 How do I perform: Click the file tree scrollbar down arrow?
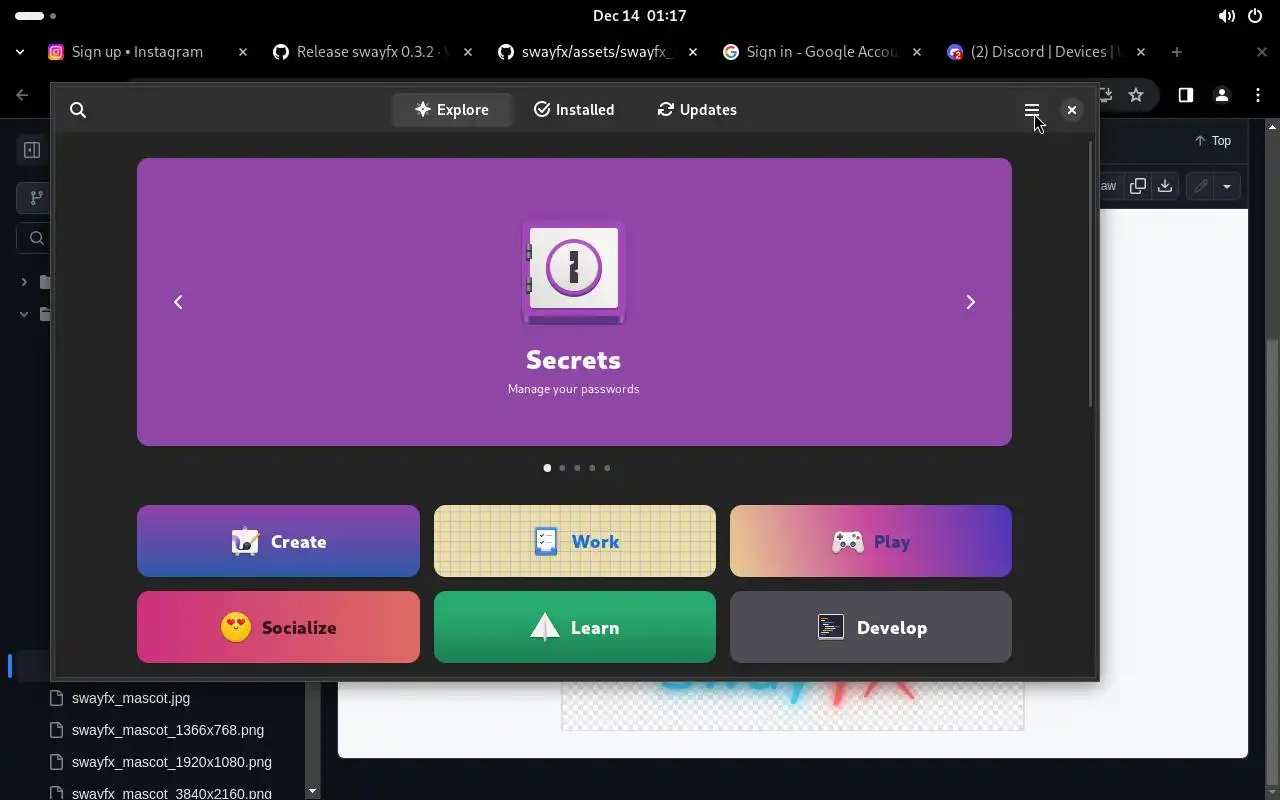312,791
